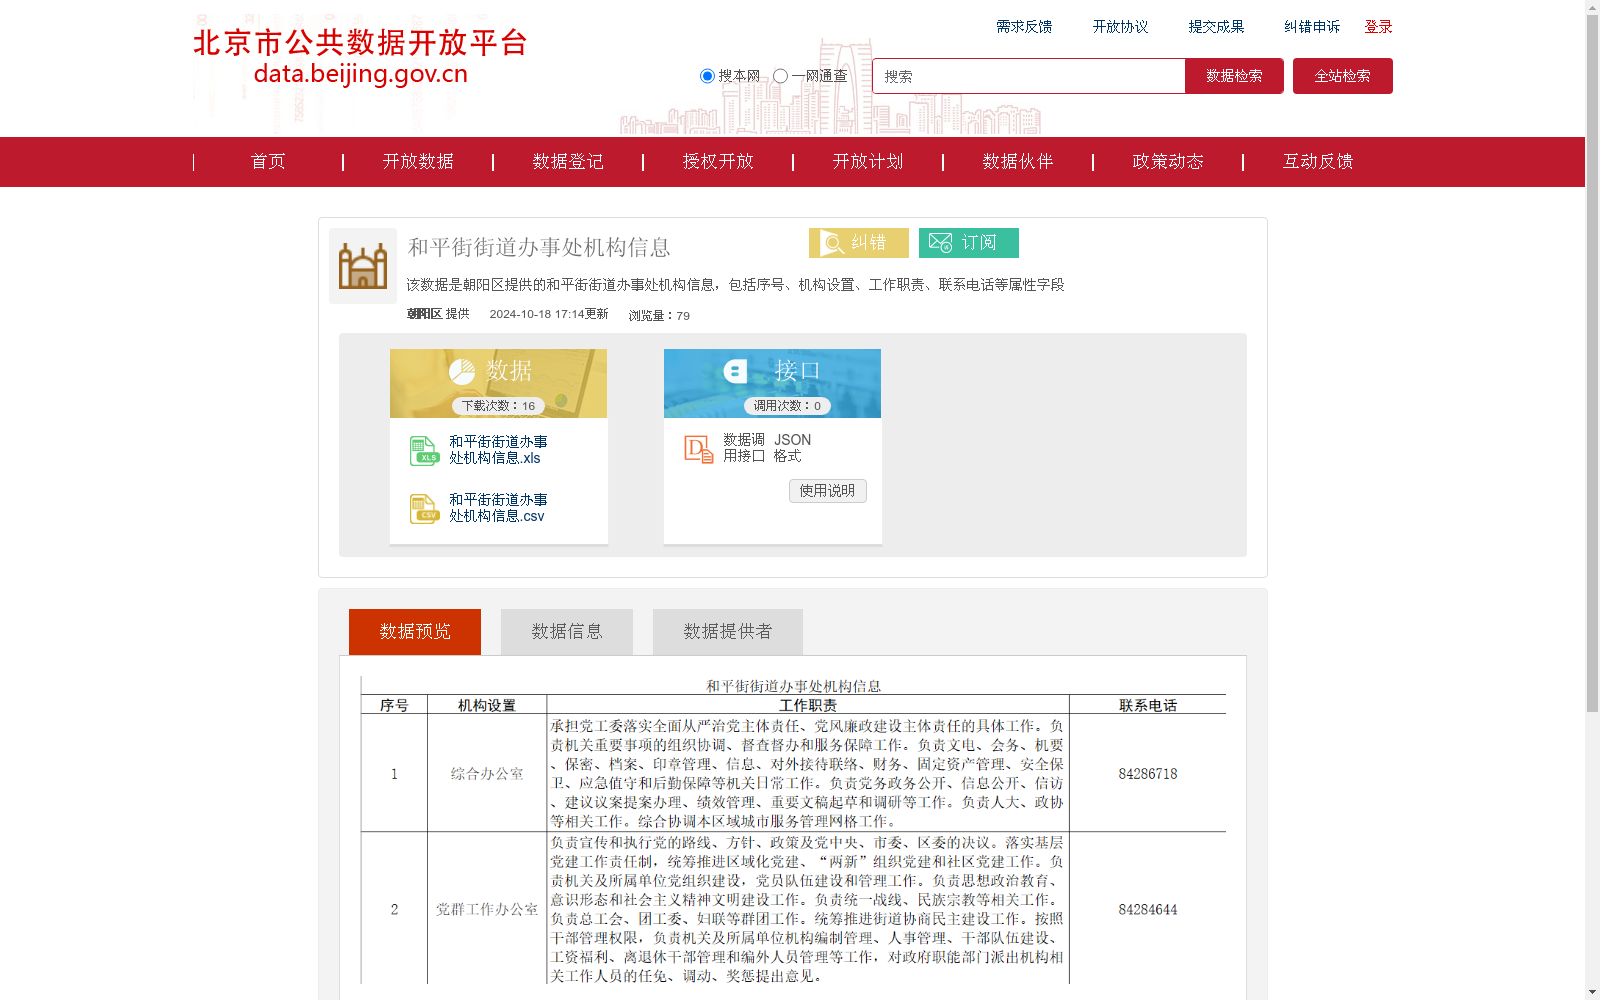Screen dimensions: 1600x1000
Task: Go to 首页 in the navigation bar
Action: 268,162
